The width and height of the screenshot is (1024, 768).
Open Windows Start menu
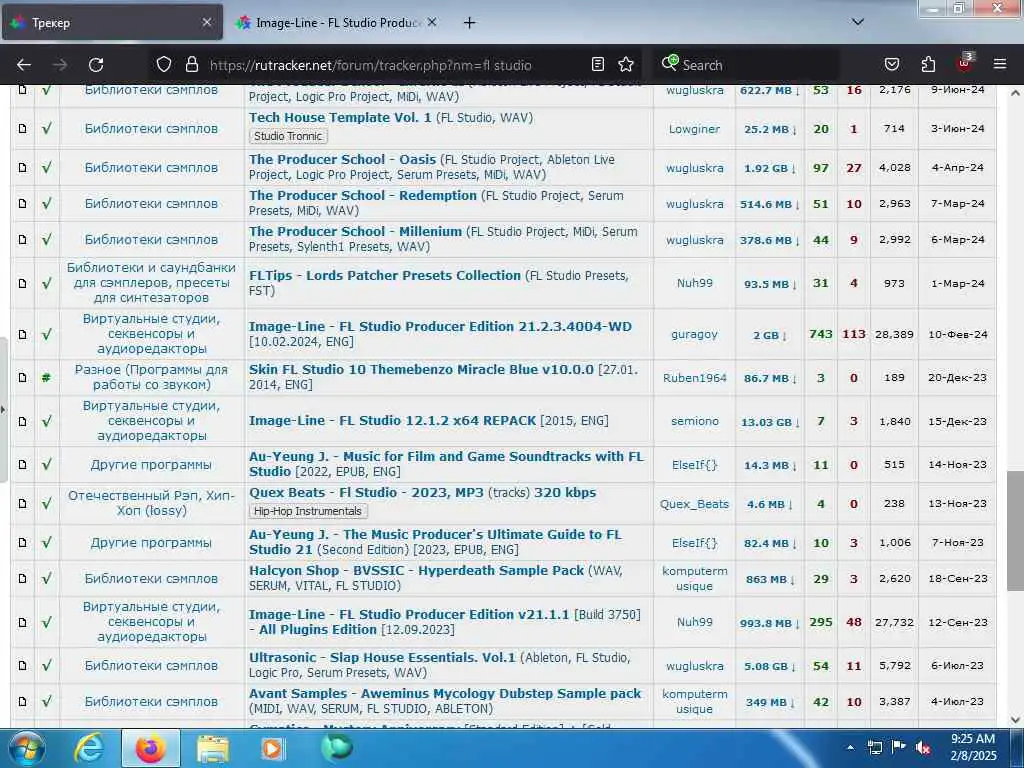[27, 748]
